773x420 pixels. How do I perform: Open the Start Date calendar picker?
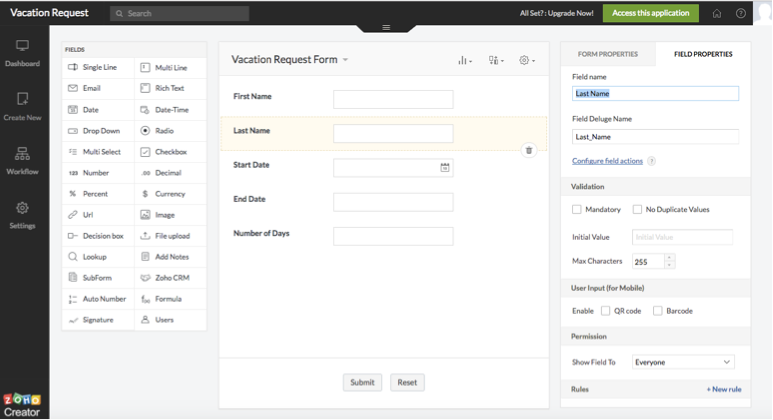pos(445,168)
